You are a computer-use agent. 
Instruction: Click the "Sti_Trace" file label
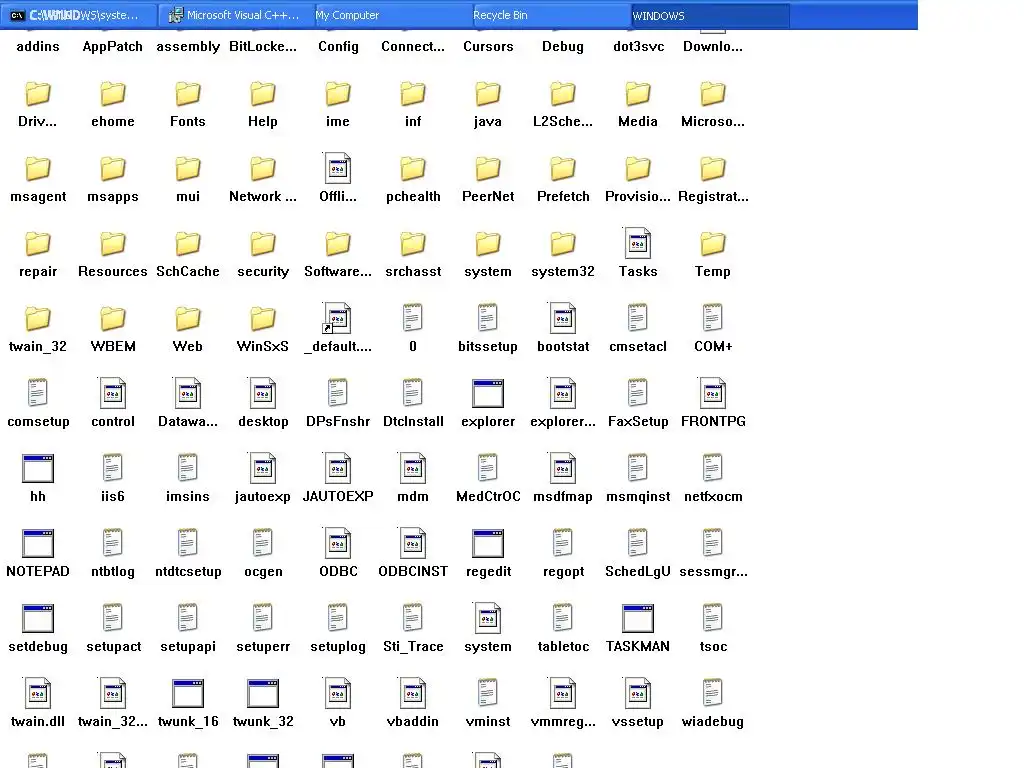point(413,647)
